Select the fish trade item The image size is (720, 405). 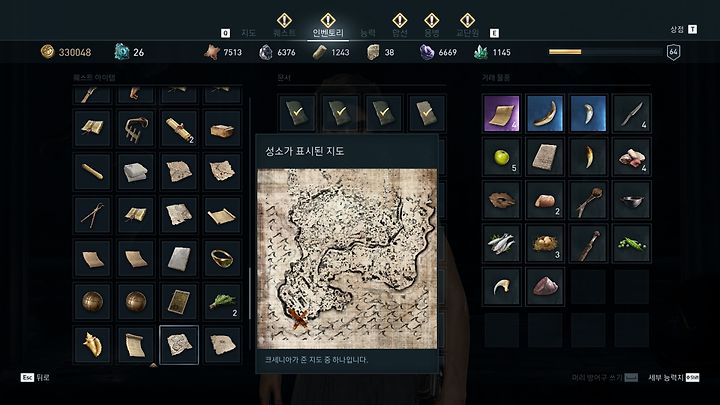(501, 244)
